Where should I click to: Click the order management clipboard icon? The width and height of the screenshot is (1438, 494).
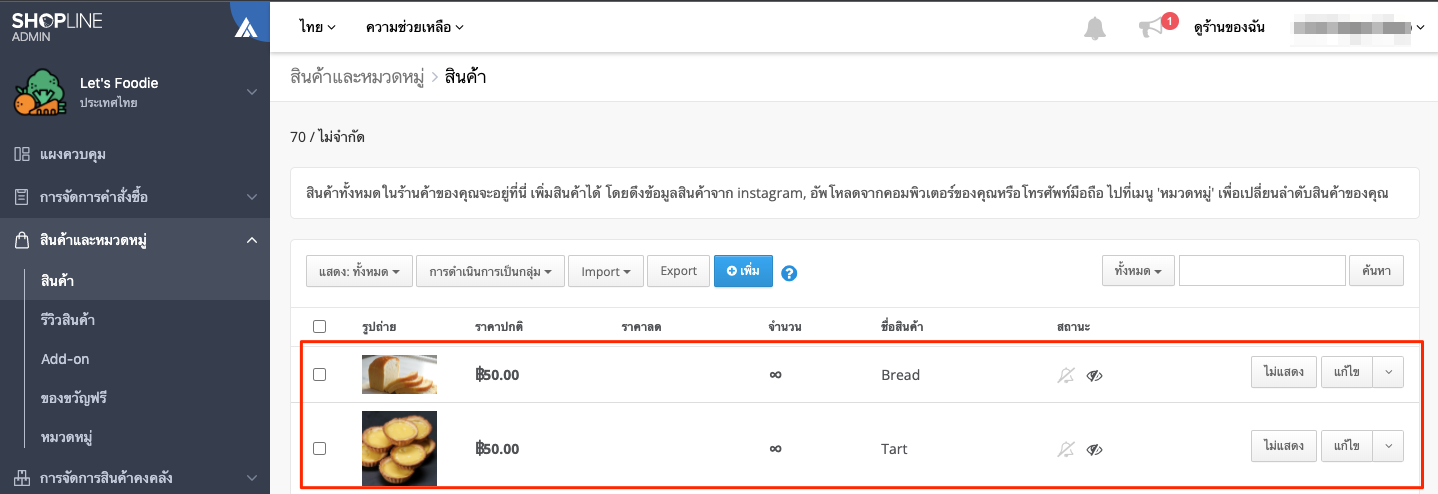pos(22,197)
